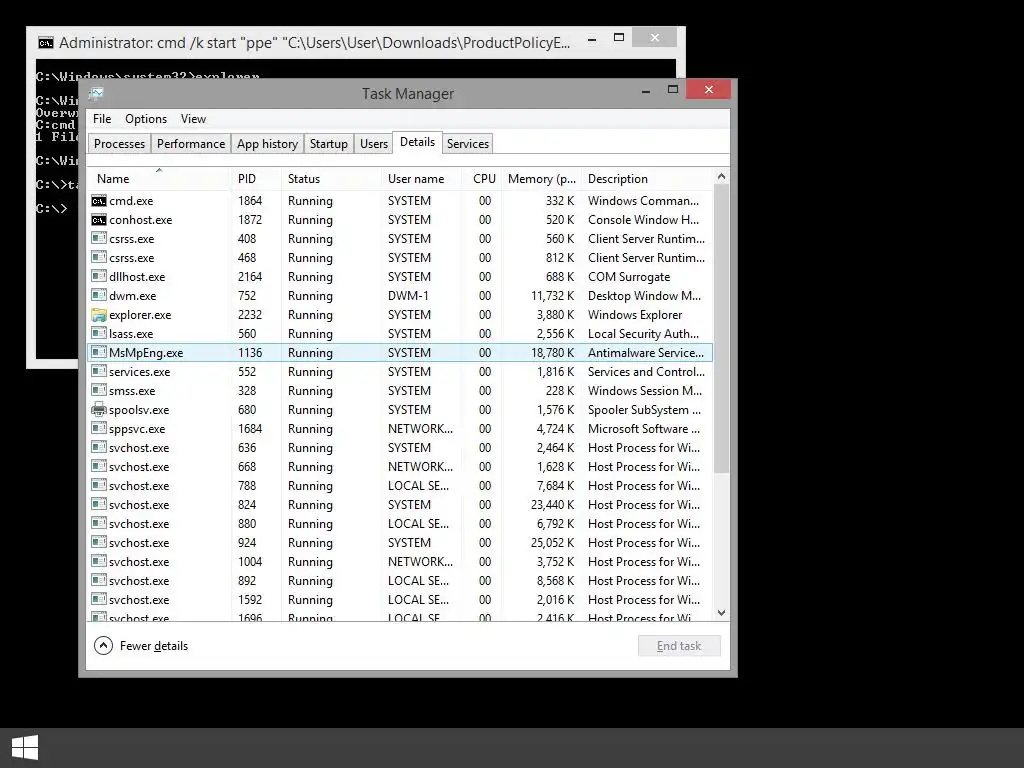Screen dimensions: 1024x768
Task: Click the 18,780 K memory value
Action: pyautogui.click(x=552, y=353)
